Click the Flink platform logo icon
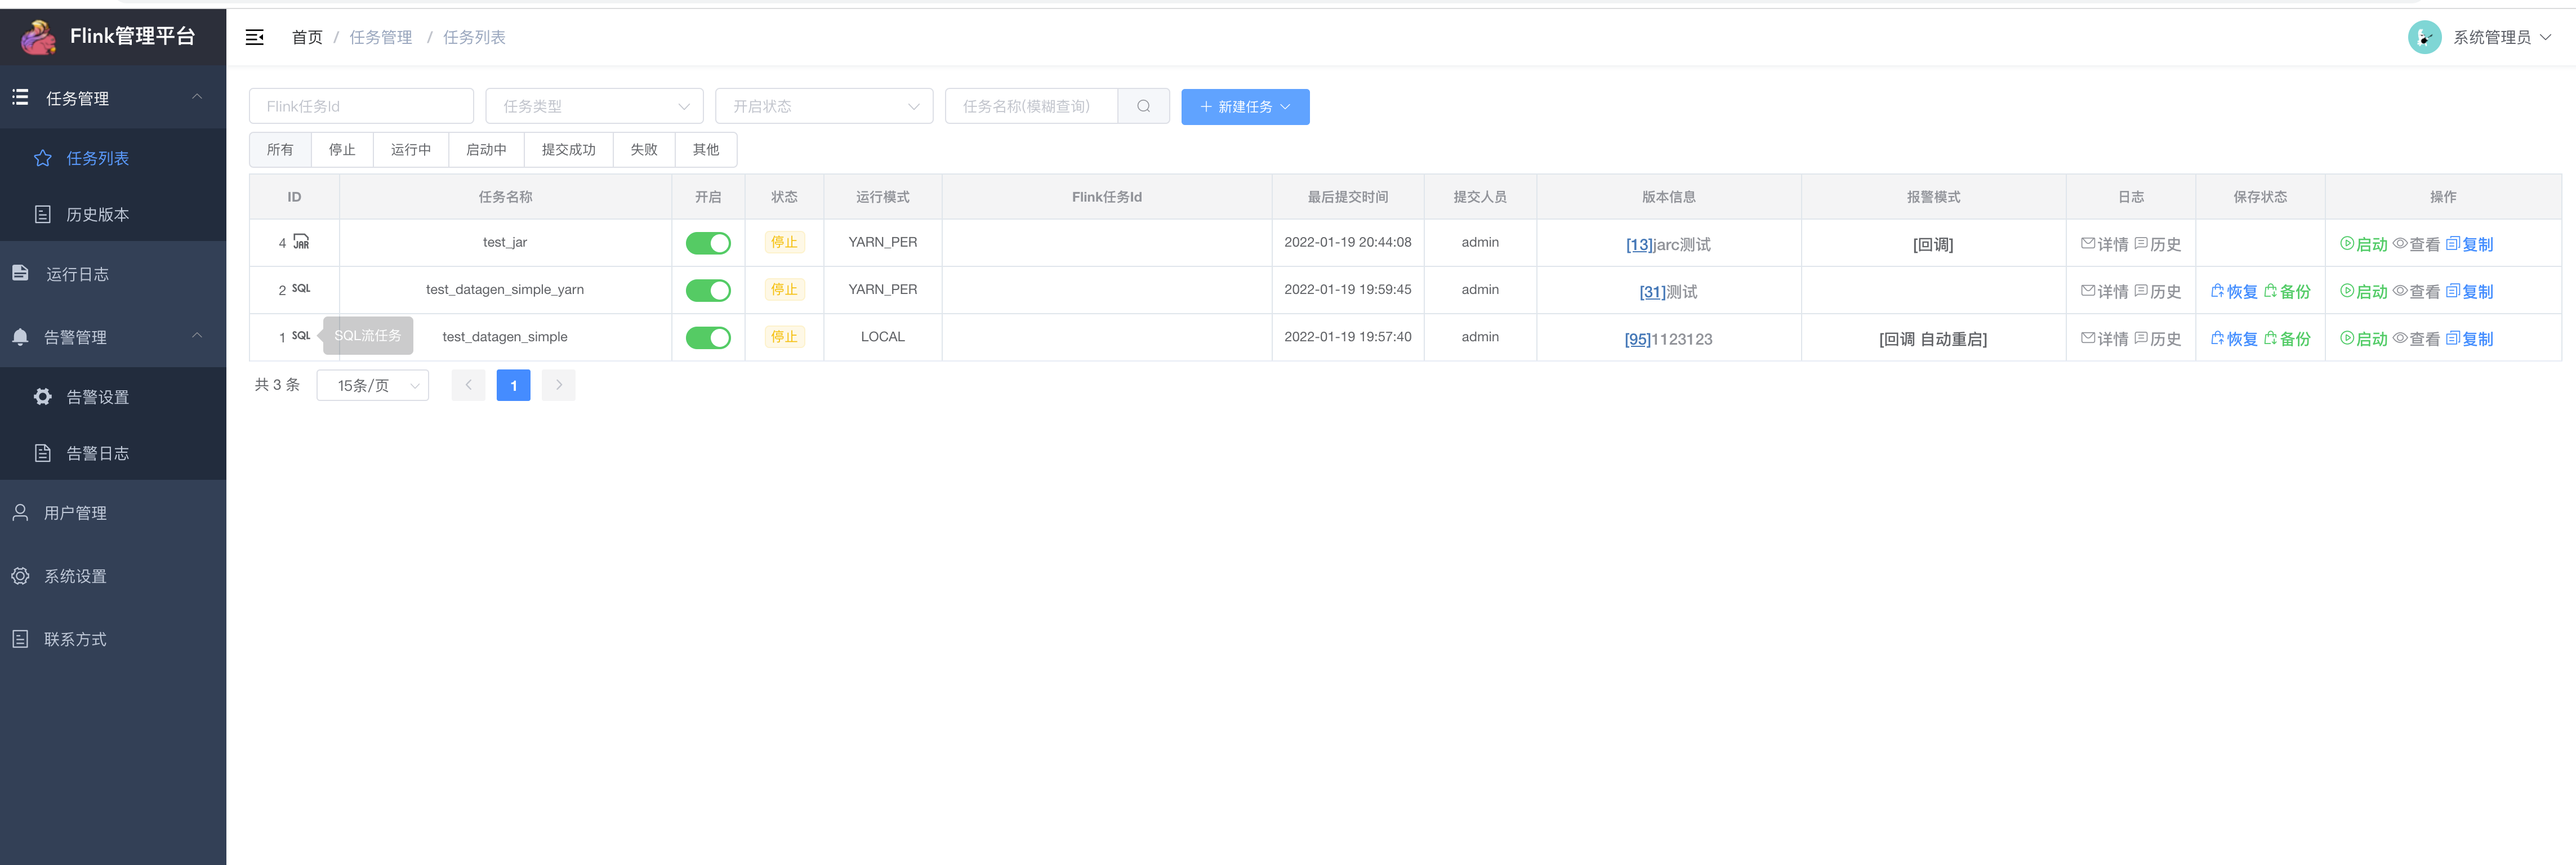 (x=38, y=37)
